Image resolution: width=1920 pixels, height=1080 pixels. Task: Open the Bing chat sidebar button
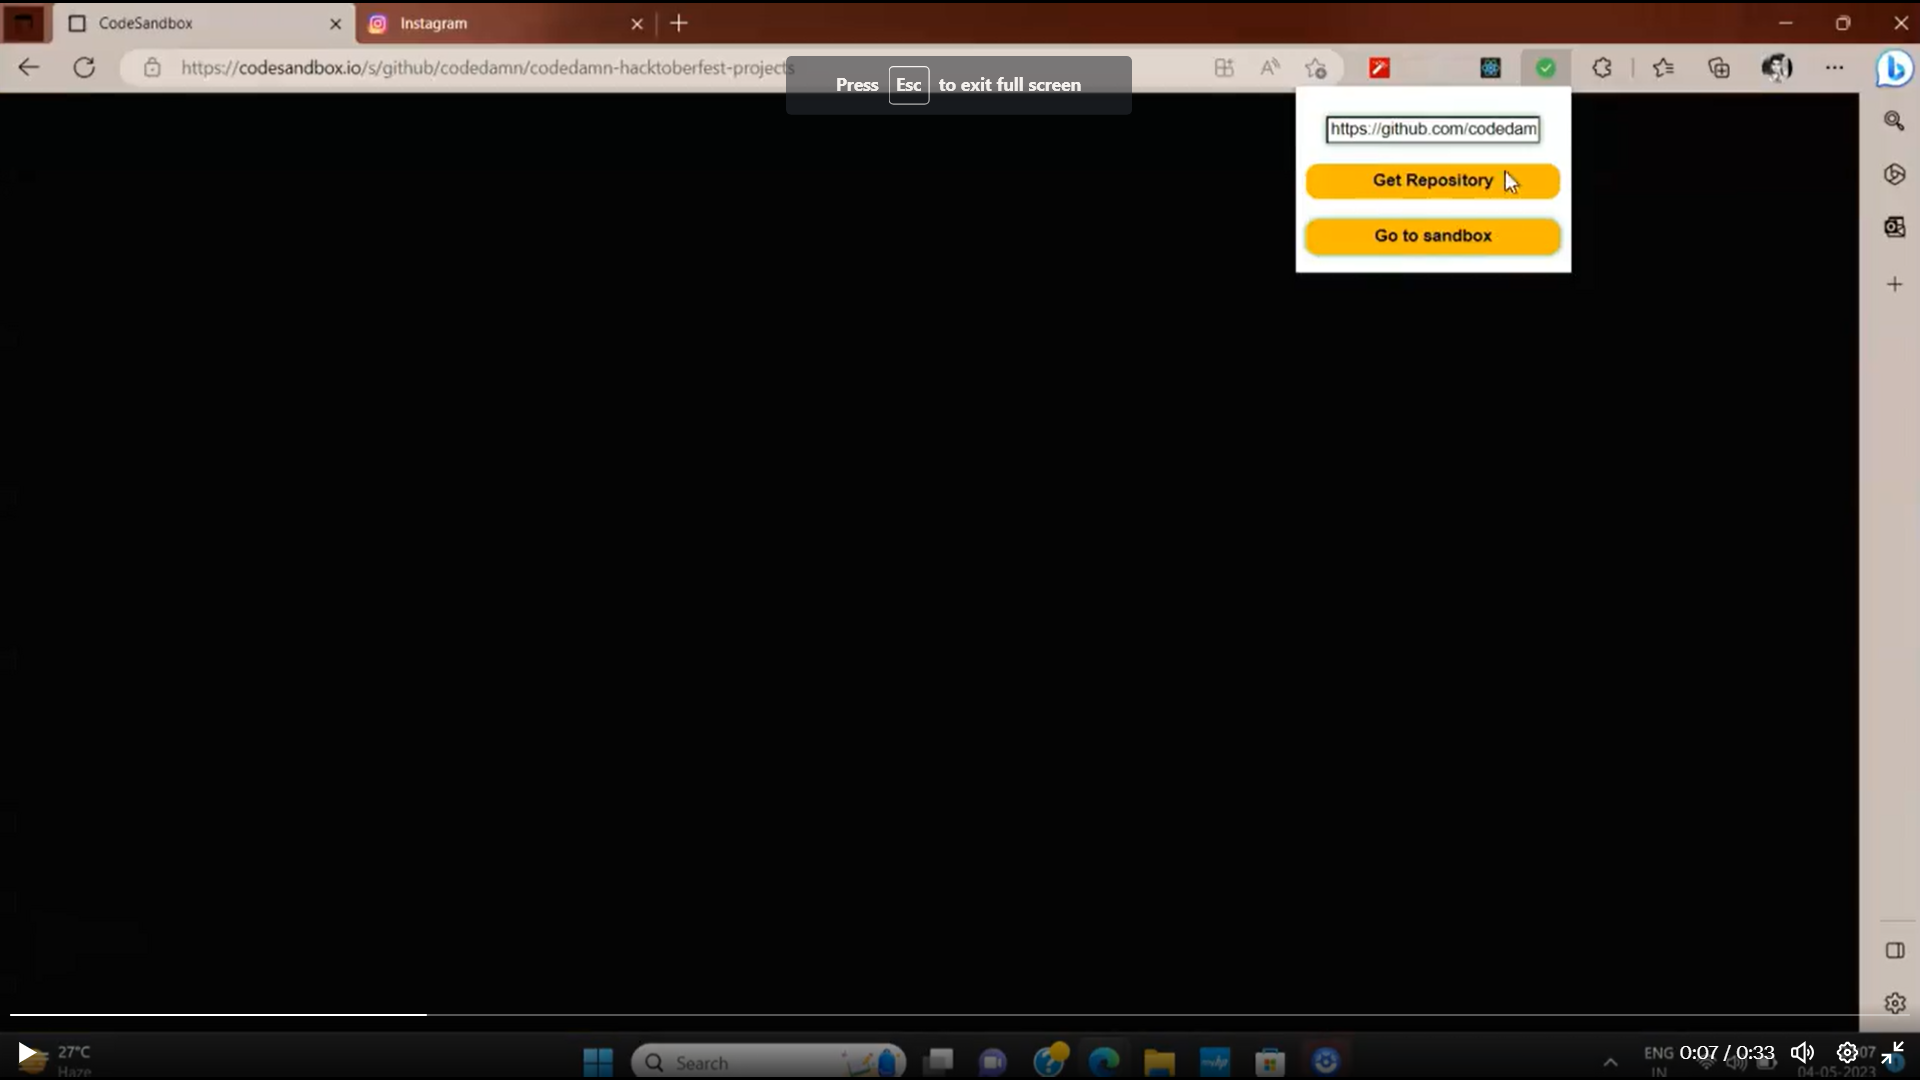(x=1894, y=69)
